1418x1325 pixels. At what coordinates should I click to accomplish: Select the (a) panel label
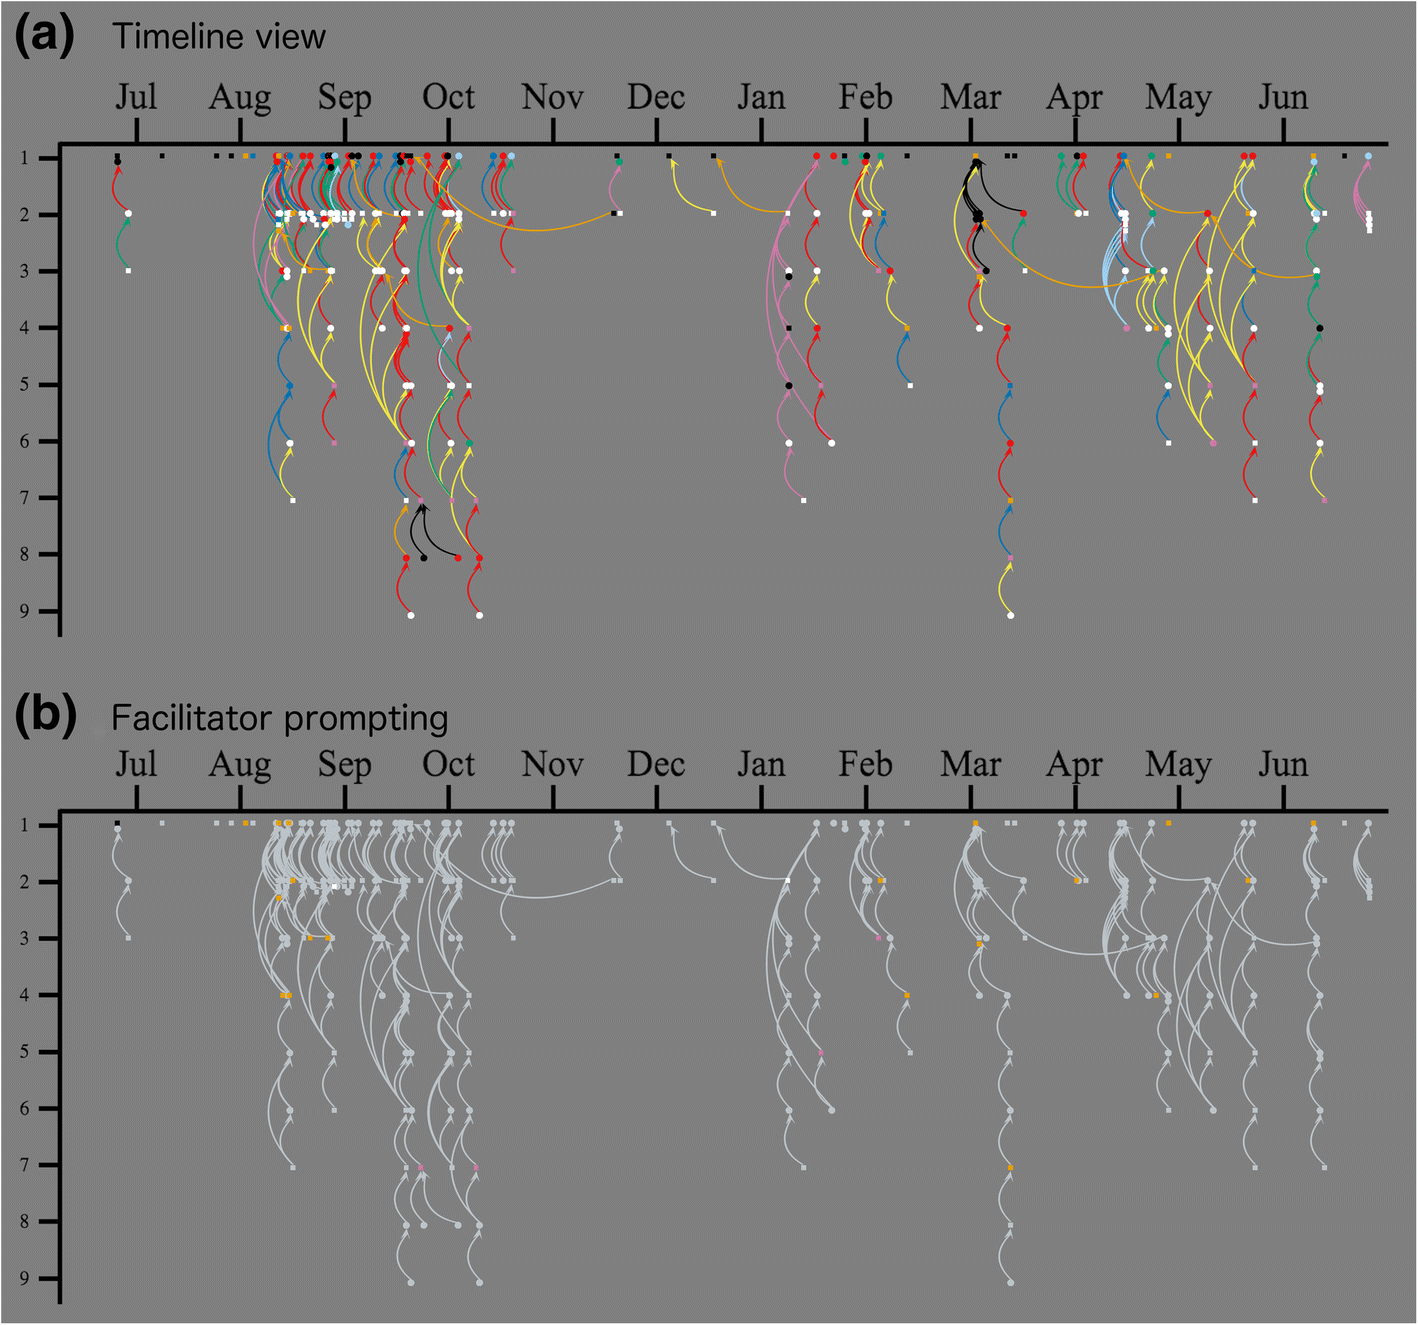(45, 36)
